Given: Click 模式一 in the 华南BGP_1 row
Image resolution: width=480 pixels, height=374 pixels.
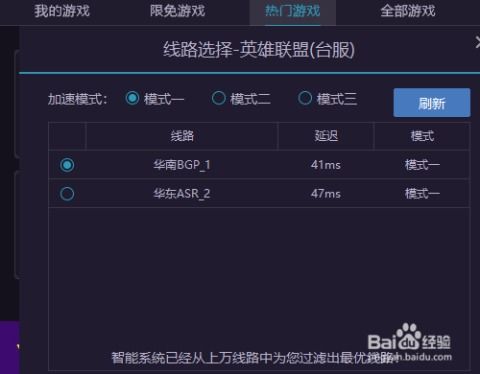Looking at the screenshot, I should click(x=422, y=165).
